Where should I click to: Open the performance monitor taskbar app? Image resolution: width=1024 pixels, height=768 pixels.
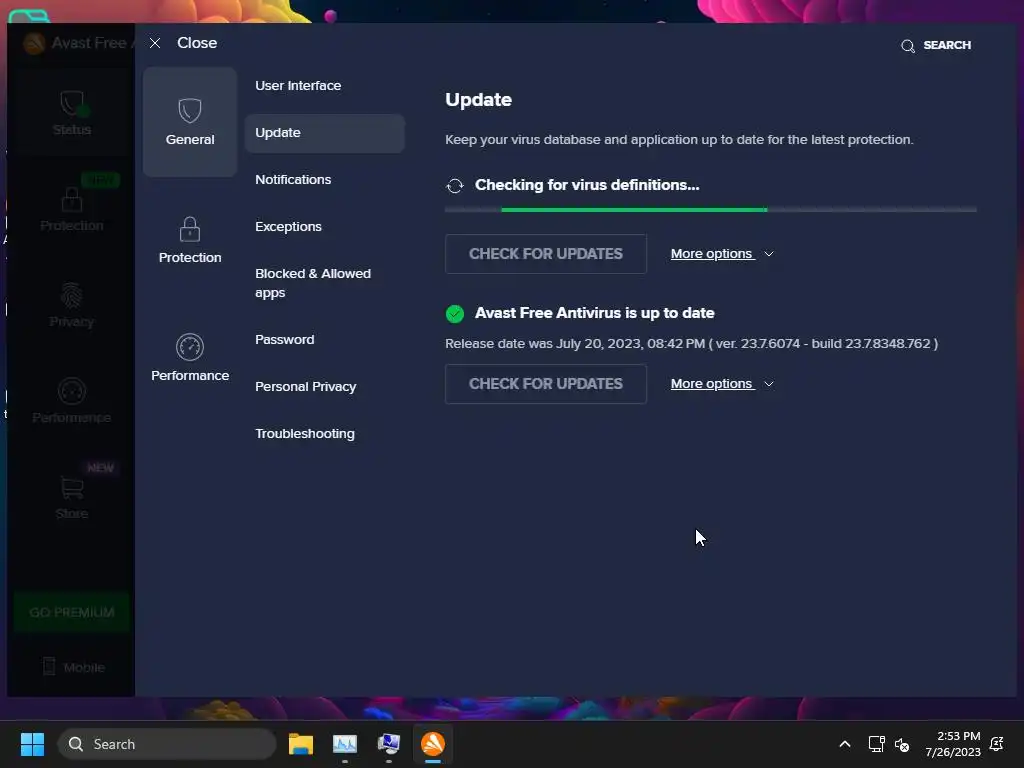point(345,744)
